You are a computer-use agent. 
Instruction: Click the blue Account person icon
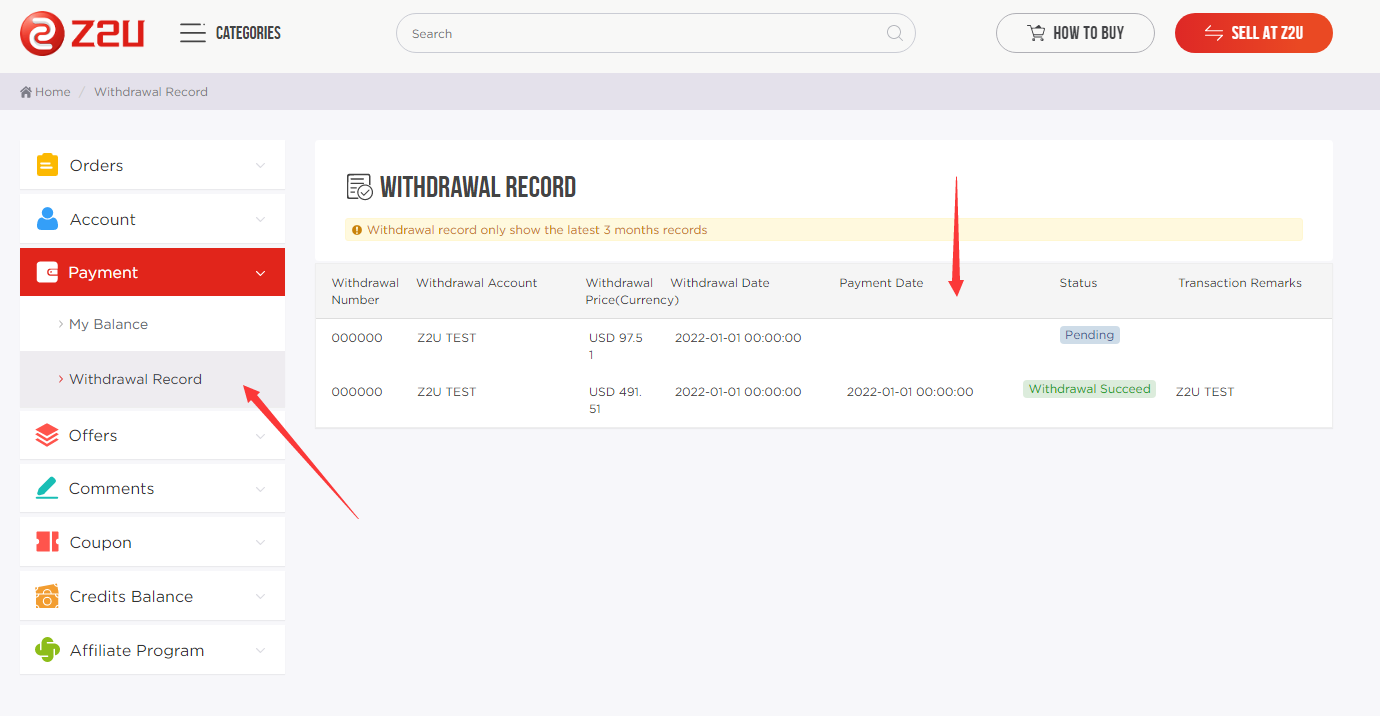tap(47, 219)
